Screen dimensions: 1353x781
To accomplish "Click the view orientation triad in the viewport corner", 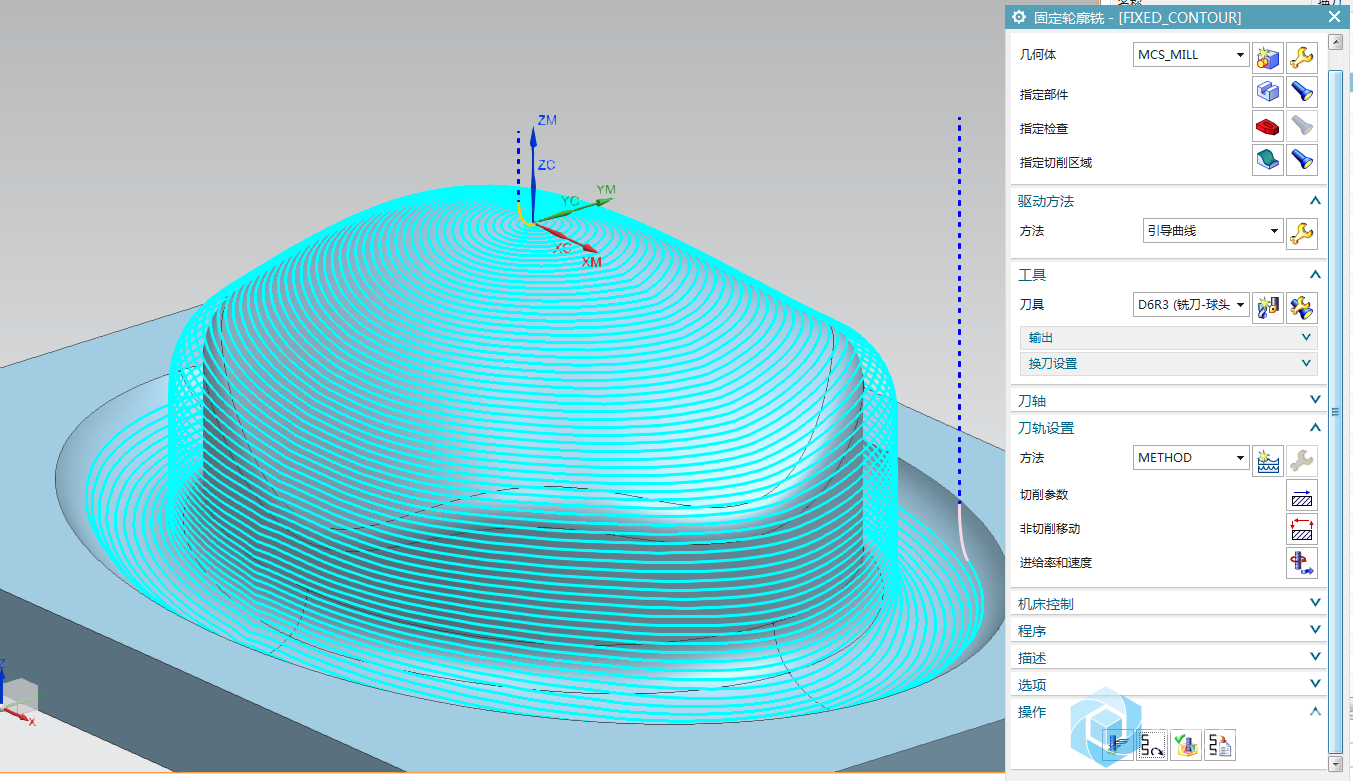I will click(18, 695).
